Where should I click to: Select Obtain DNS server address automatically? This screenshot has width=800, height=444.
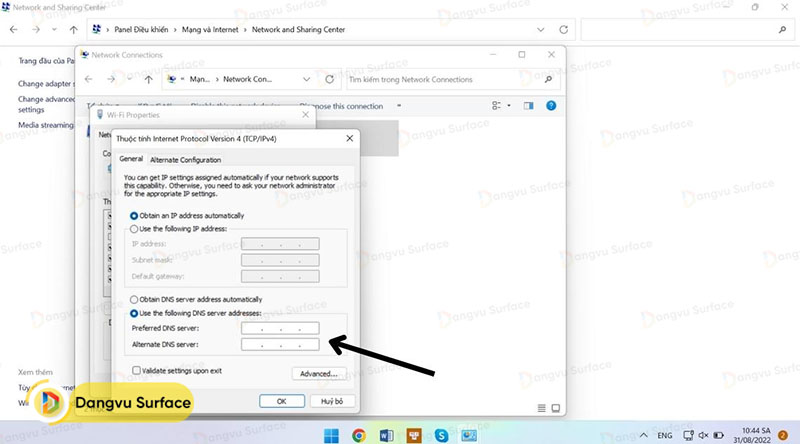(x=196, y=300)
